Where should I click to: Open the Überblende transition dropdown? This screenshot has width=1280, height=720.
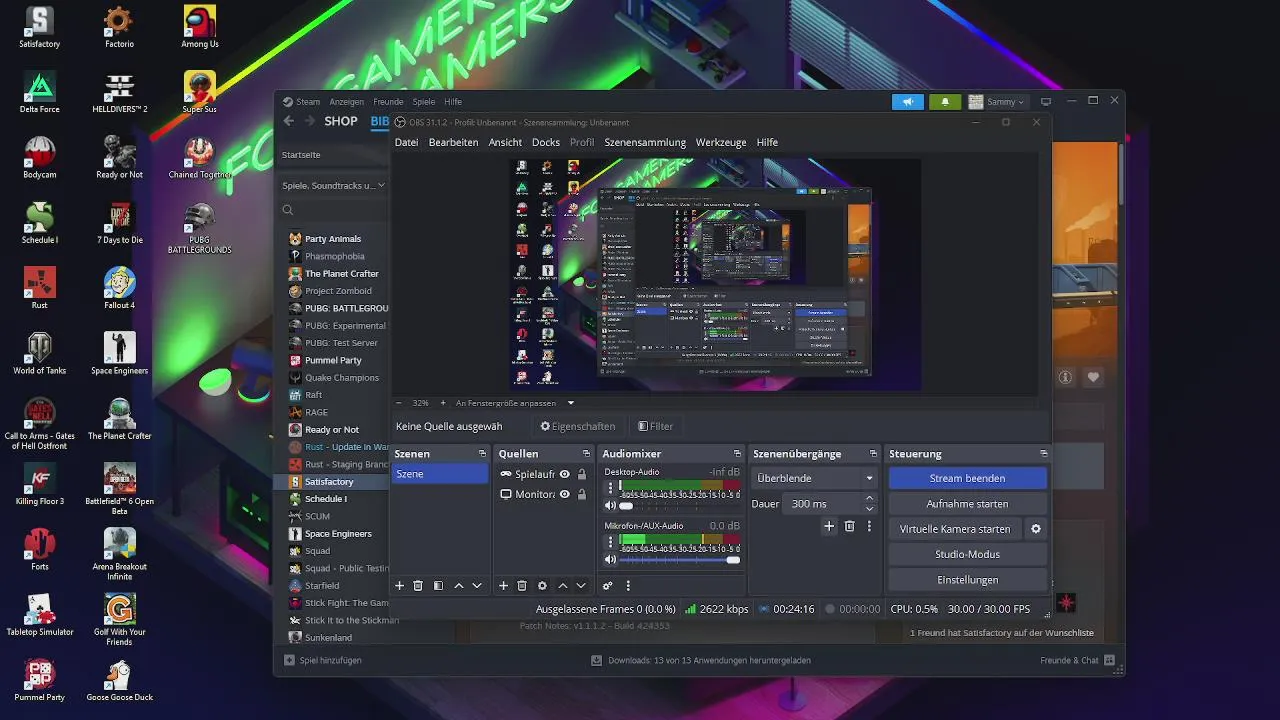pos(814,478)
